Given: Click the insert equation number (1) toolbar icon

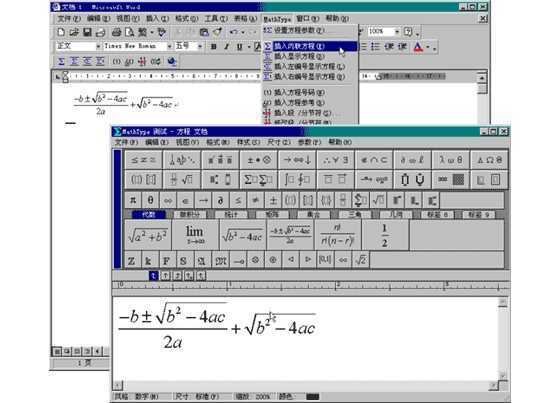Looking at the screenshot, I should [116, 61].
